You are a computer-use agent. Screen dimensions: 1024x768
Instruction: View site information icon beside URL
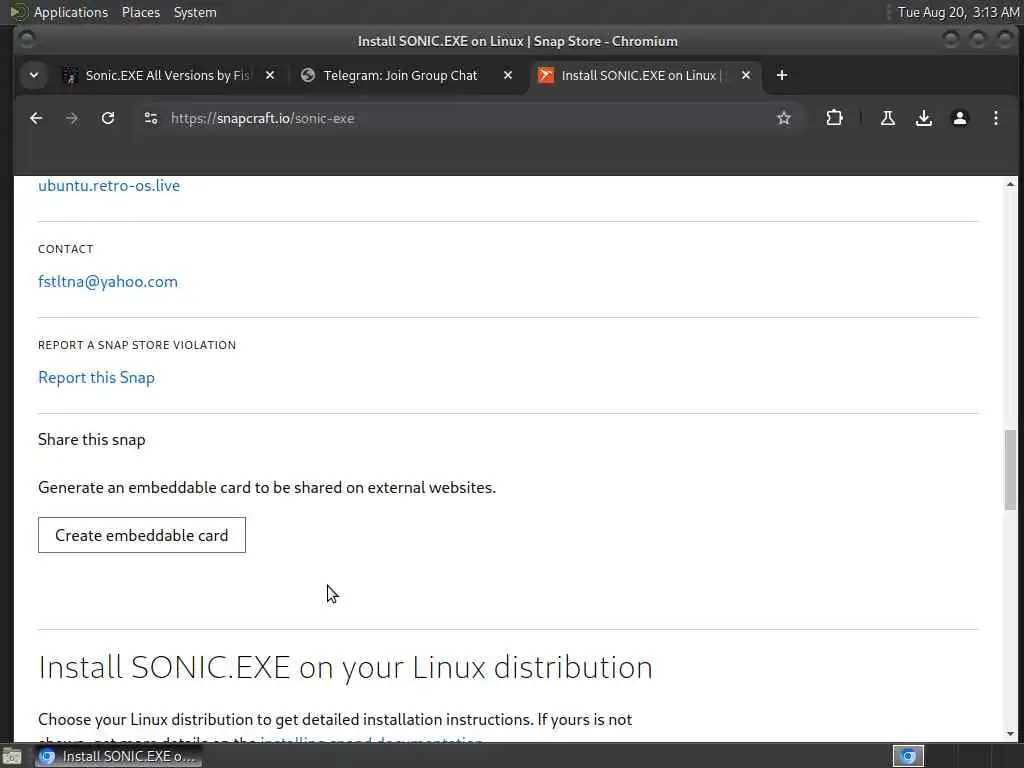click(x=151, y=118)
